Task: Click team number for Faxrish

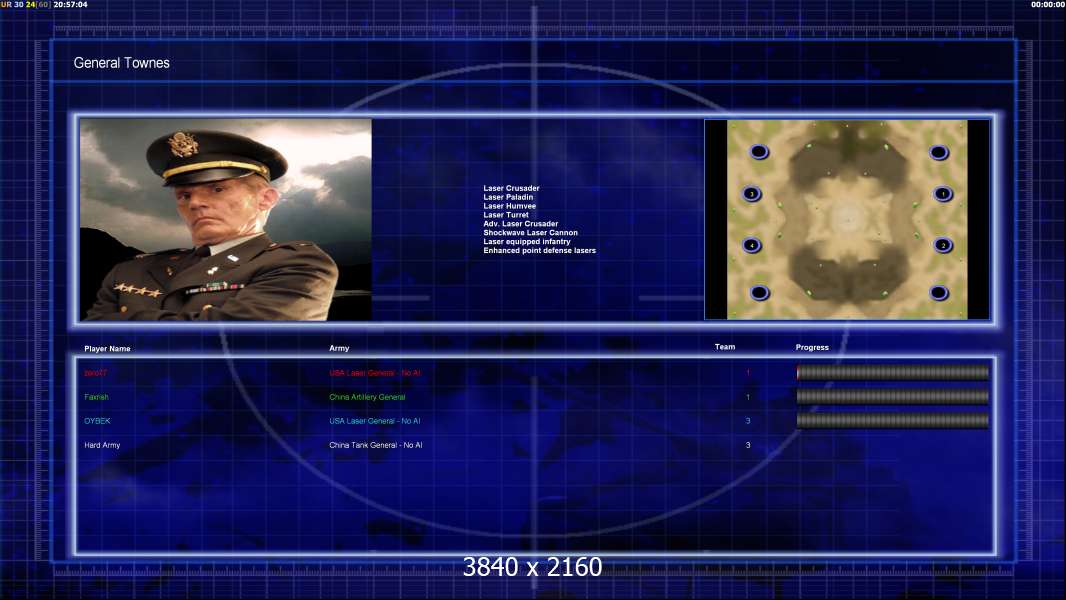Action: click(x=748, y=397)
